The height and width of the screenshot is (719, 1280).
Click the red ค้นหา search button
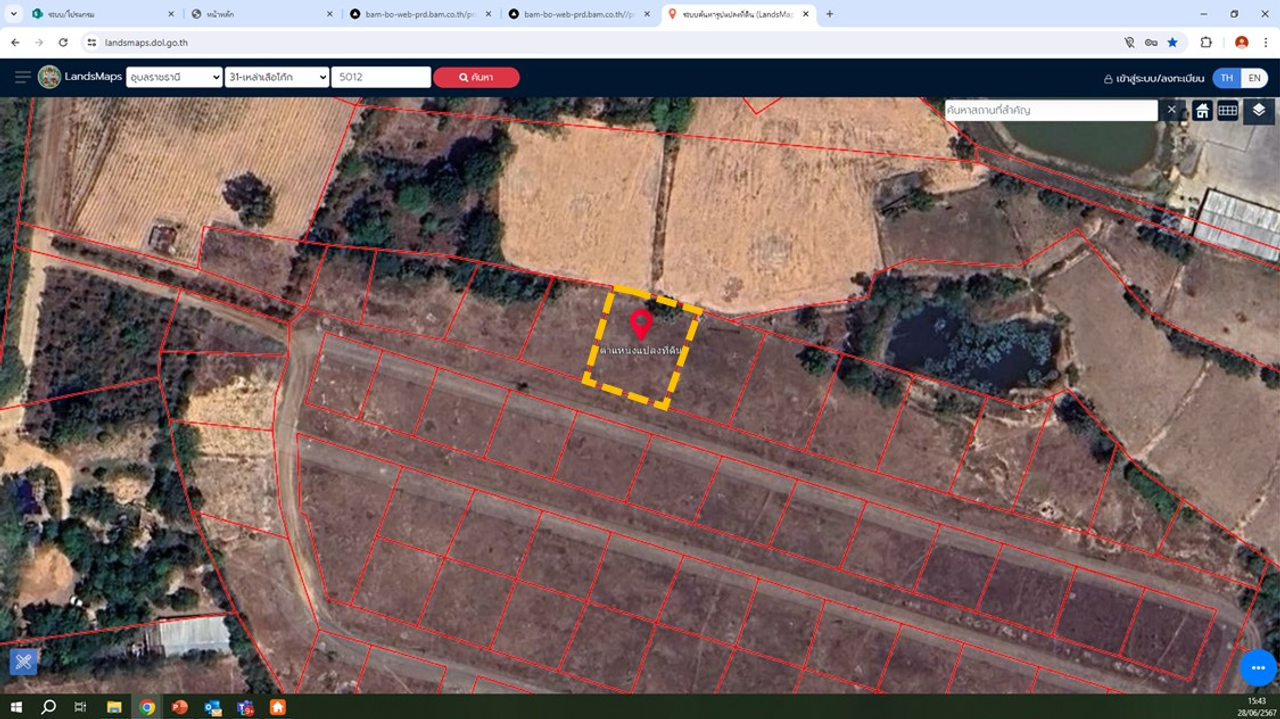click(476, 77)
